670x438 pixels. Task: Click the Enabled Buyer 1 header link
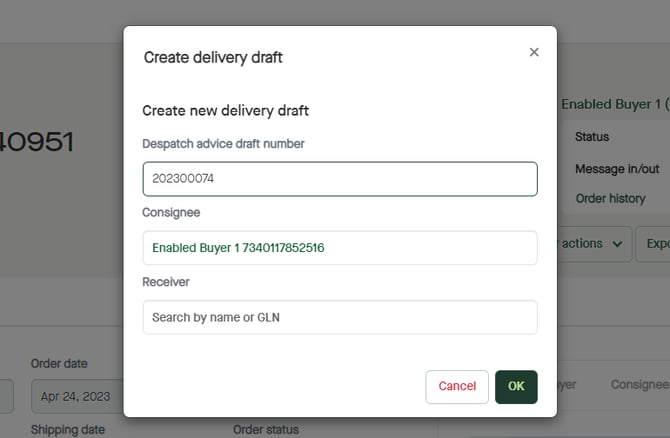click(614, 104)
